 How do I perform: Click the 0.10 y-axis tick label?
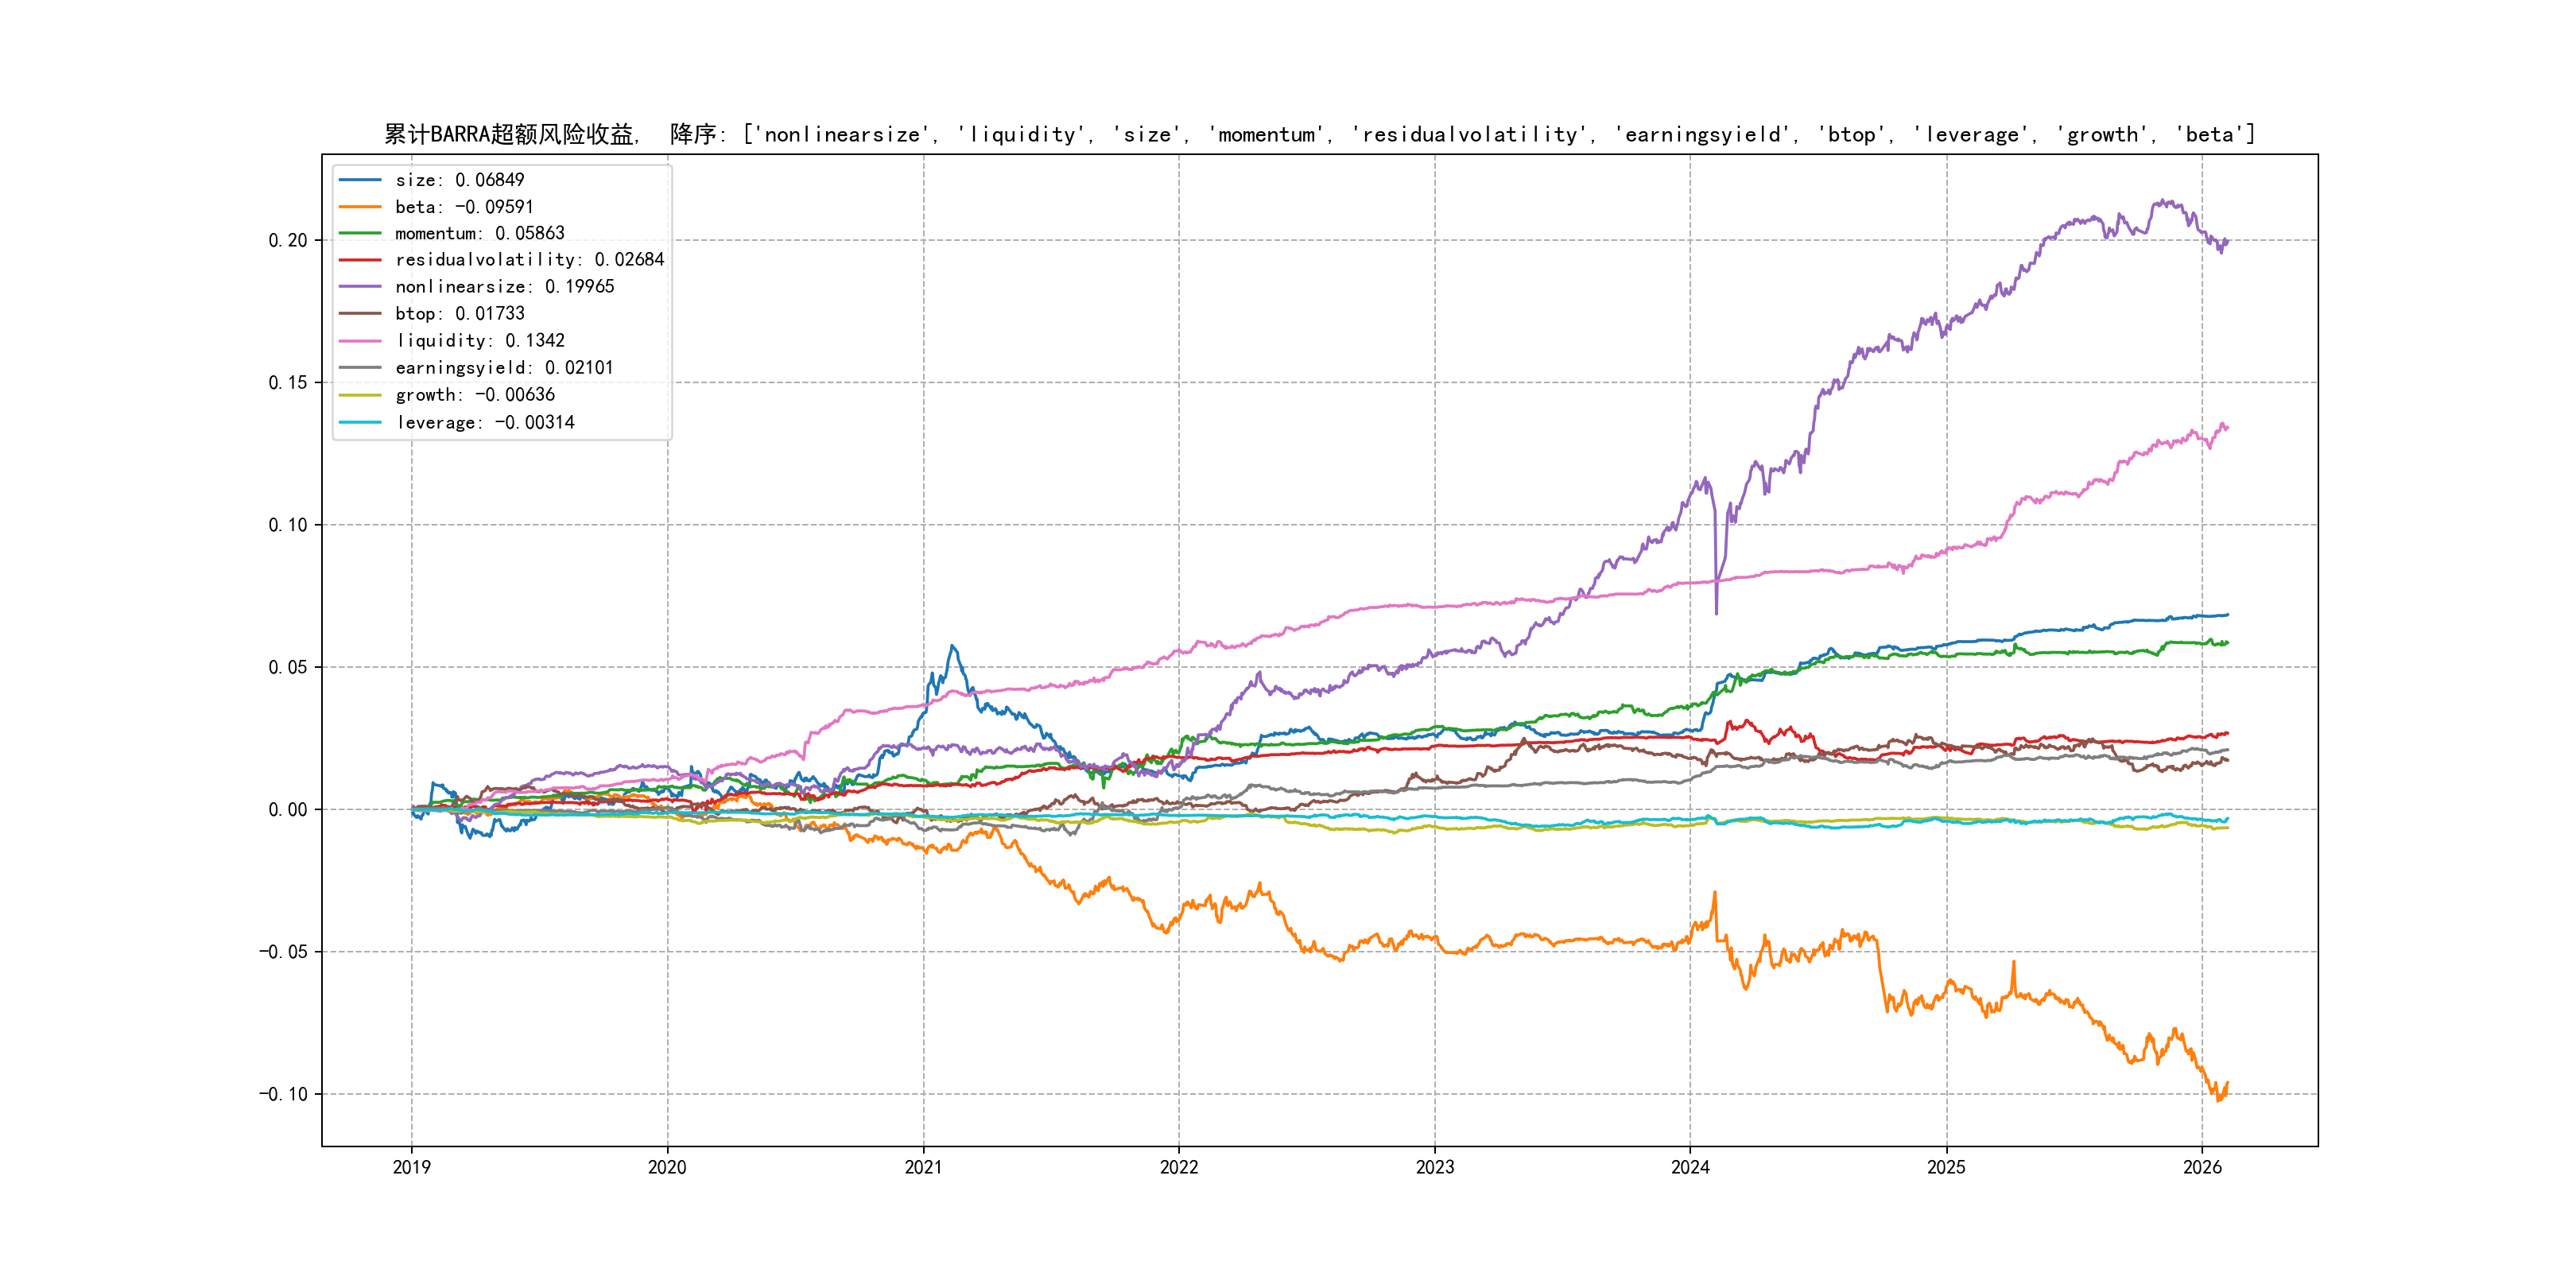click(x=288, y=525)
